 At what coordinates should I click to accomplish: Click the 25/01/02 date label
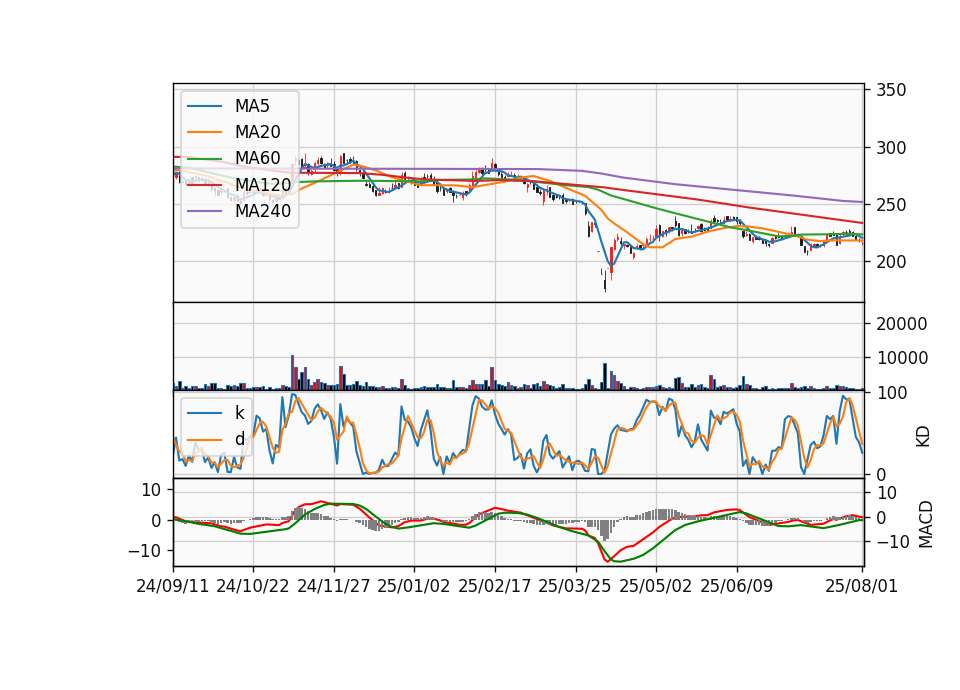(x=414, y=586)
